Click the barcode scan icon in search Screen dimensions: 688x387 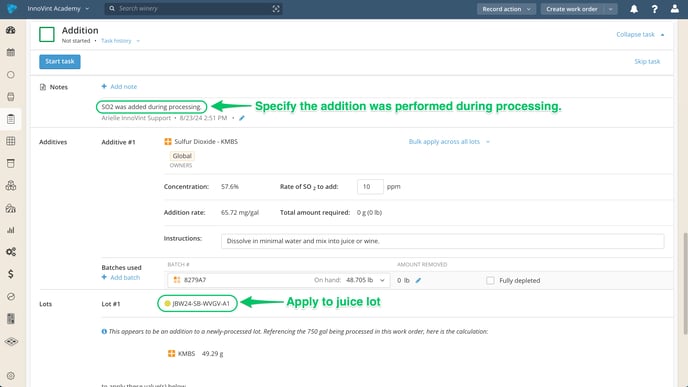[276, 9]
